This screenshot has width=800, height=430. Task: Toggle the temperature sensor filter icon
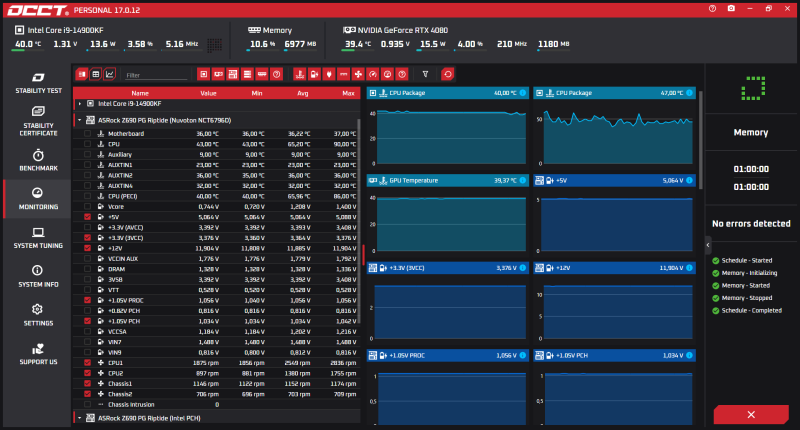coord(299,74)
